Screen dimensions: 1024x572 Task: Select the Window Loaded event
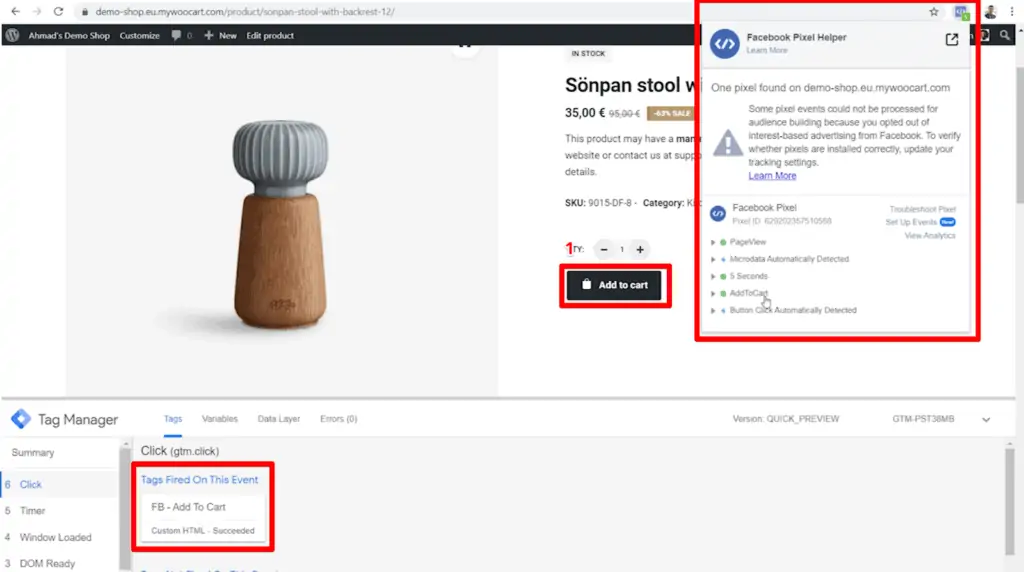(56, 537)
